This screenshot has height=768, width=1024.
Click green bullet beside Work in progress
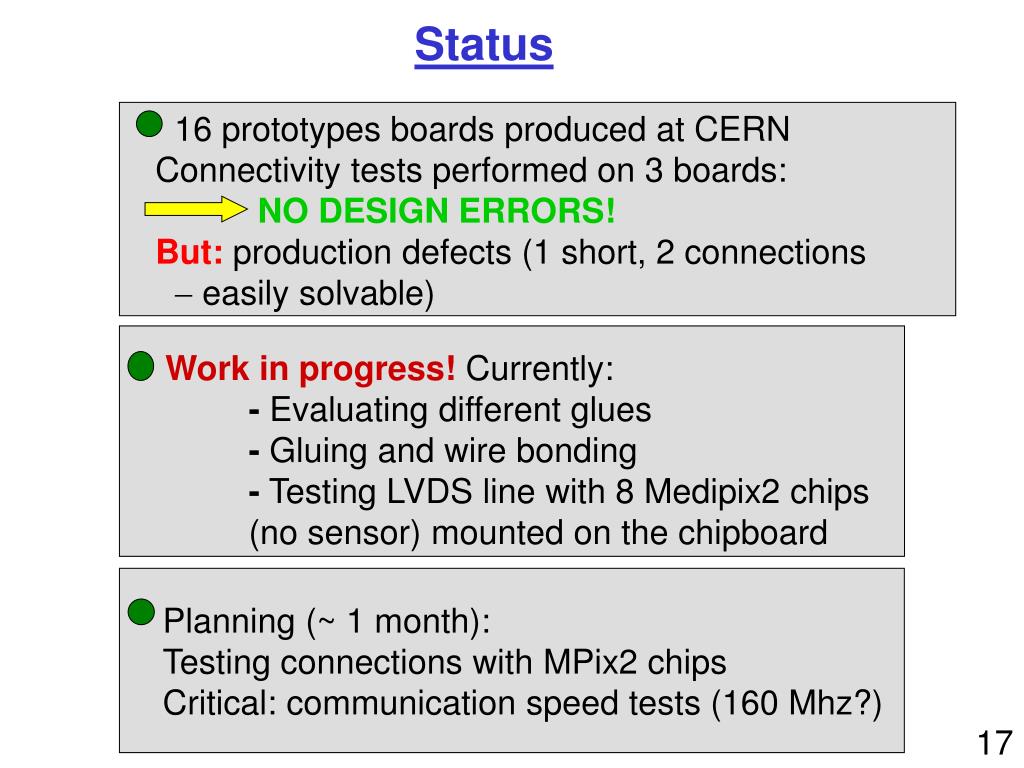[x=140, y=366]
